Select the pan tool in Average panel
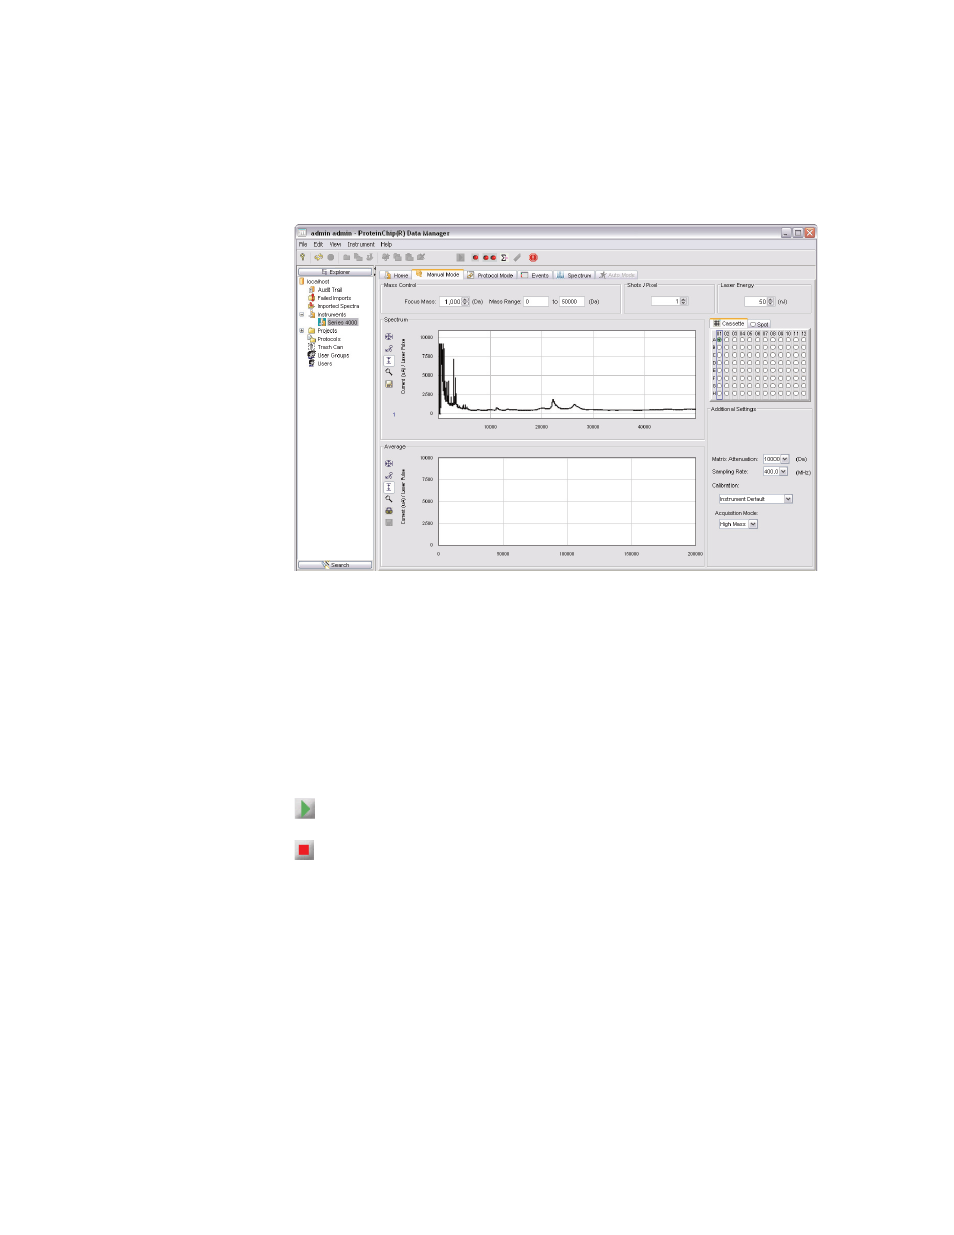Viewport: 954px width, 1235px height. (389, 464)
